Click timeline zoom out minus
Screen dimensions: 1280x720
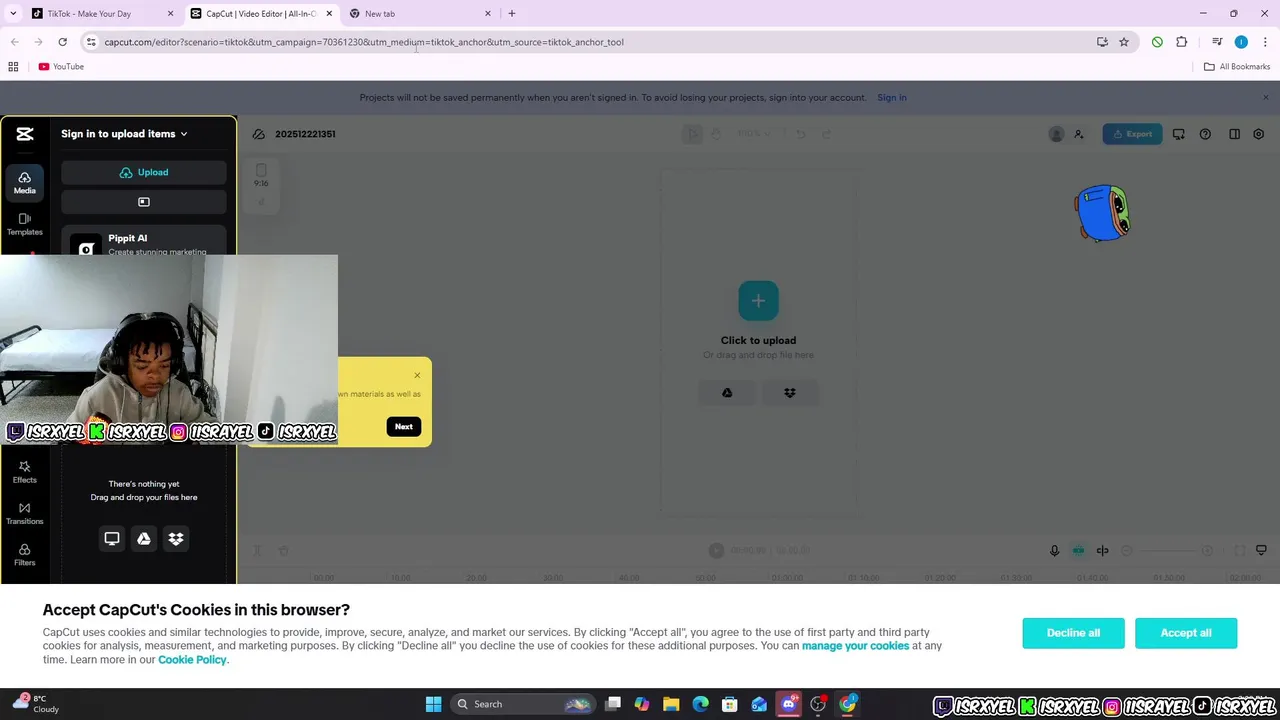click(1127, 551)
